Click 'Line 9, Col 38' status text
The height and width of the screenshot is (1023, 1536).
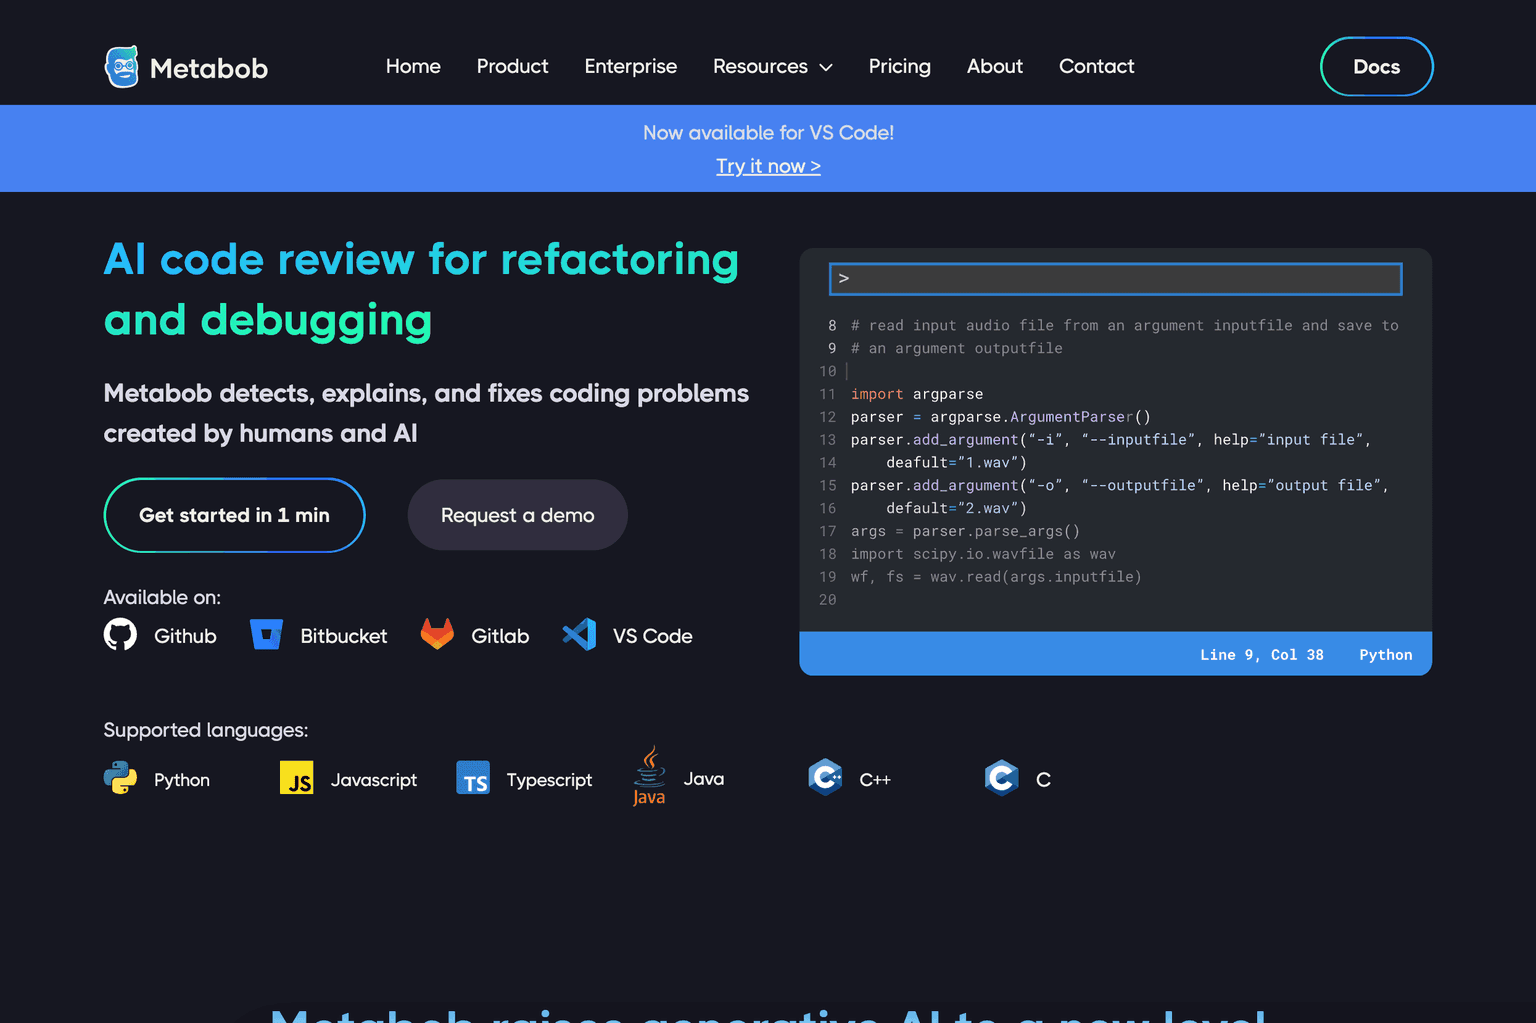[1261, 655]
